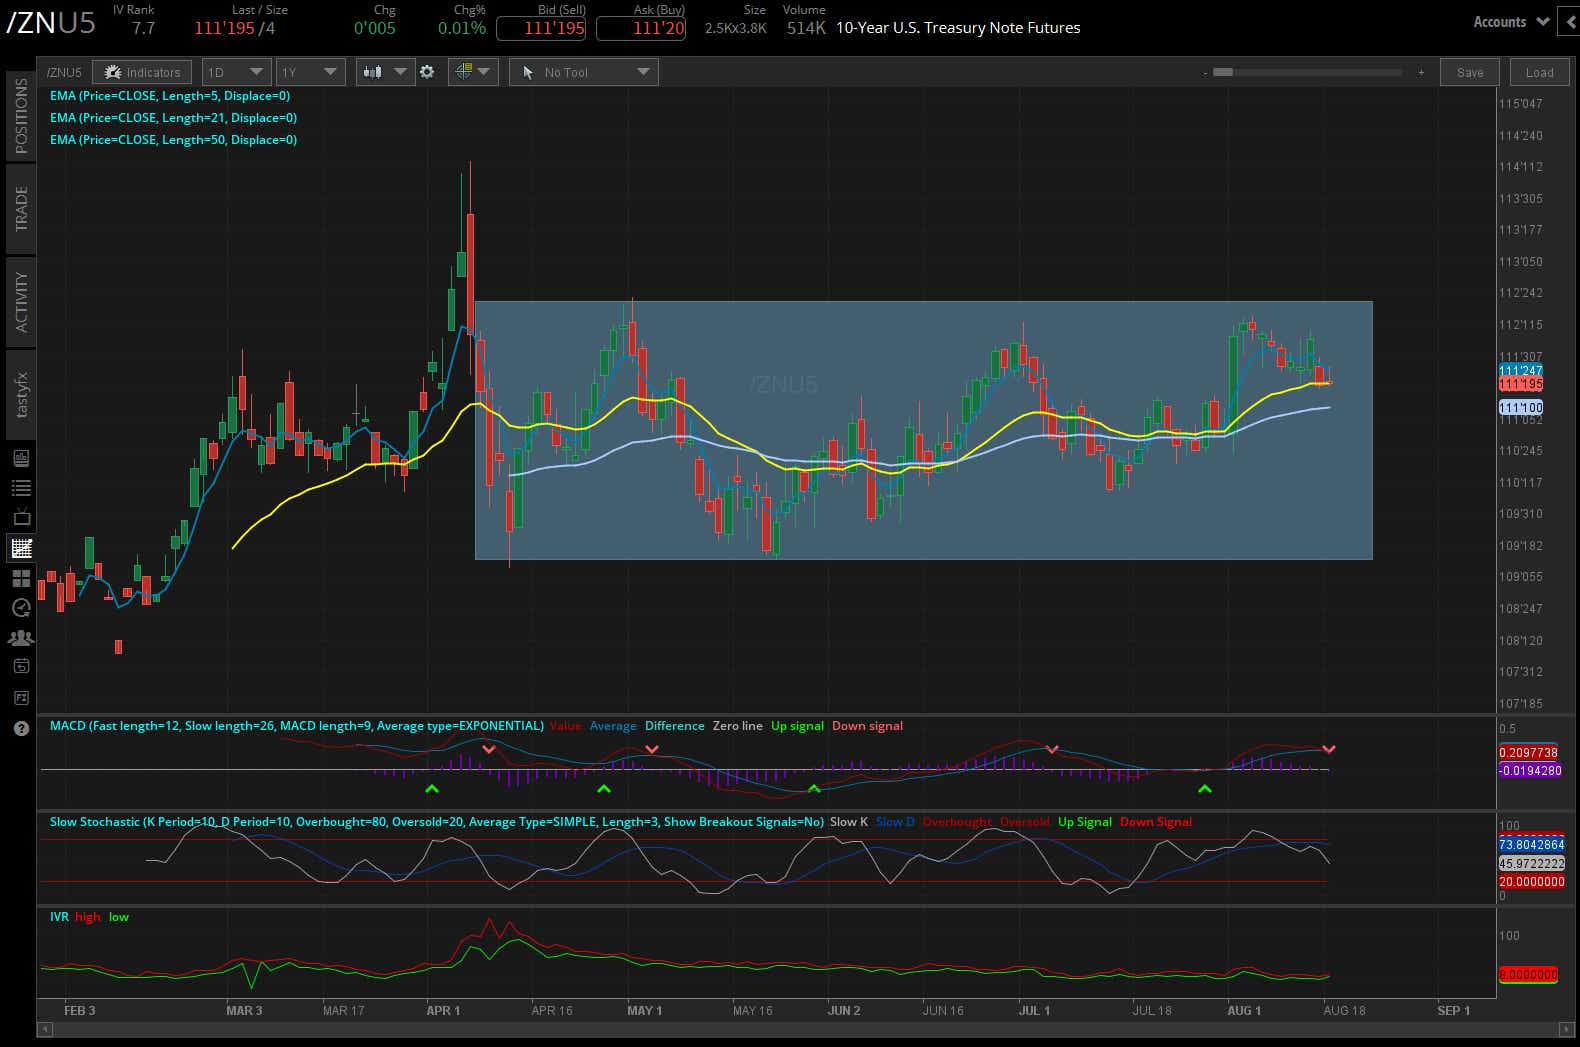Click the MAY 1 date on time axis
Screen dimensions: 1580x1047
[644, 1011]
